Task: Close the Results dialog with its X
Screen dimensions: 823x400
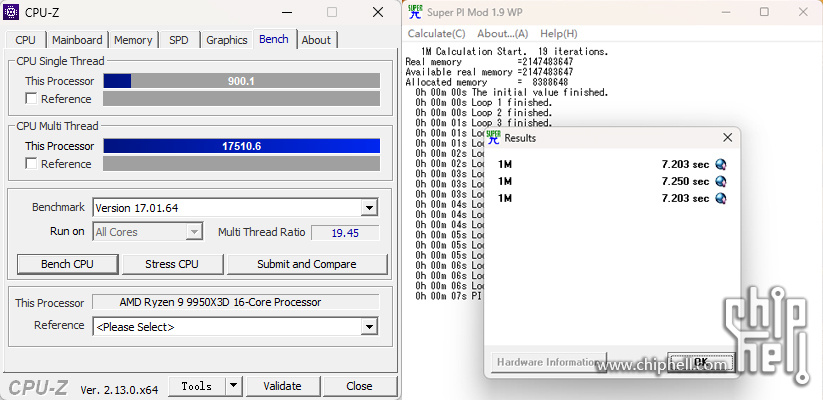Action: coord(727,138)
